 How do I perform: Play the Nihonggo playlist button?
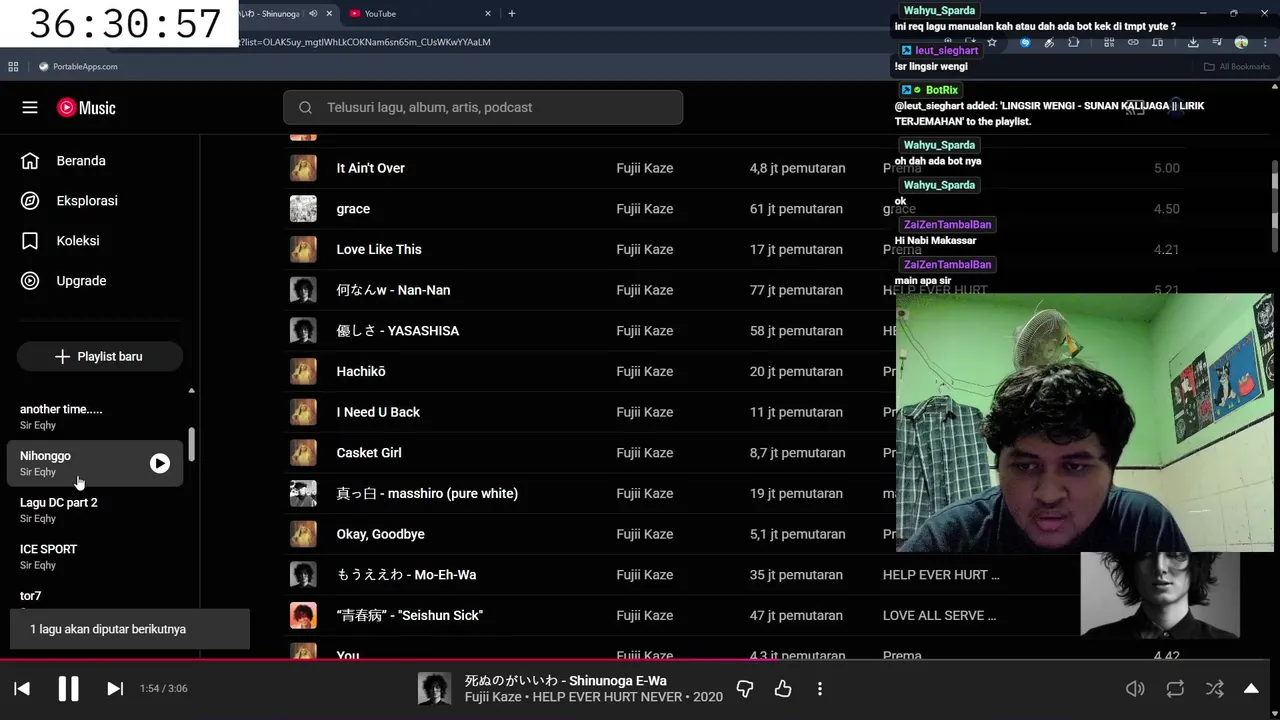160,463
